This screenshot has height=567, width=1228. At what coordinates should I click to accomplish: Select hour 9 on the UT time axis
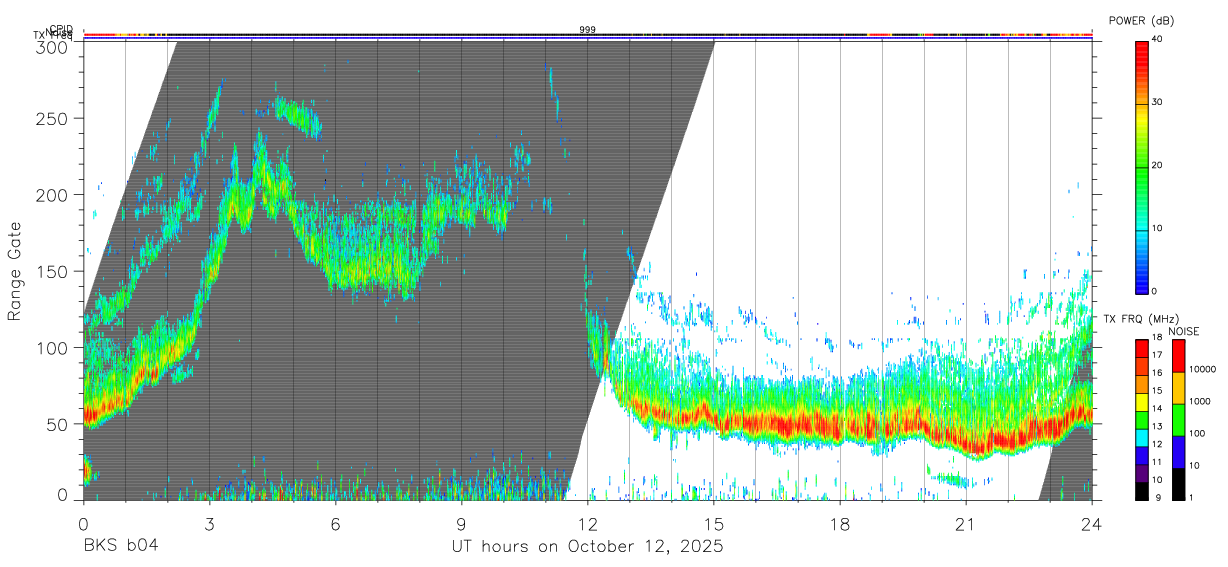coord(461,523)
